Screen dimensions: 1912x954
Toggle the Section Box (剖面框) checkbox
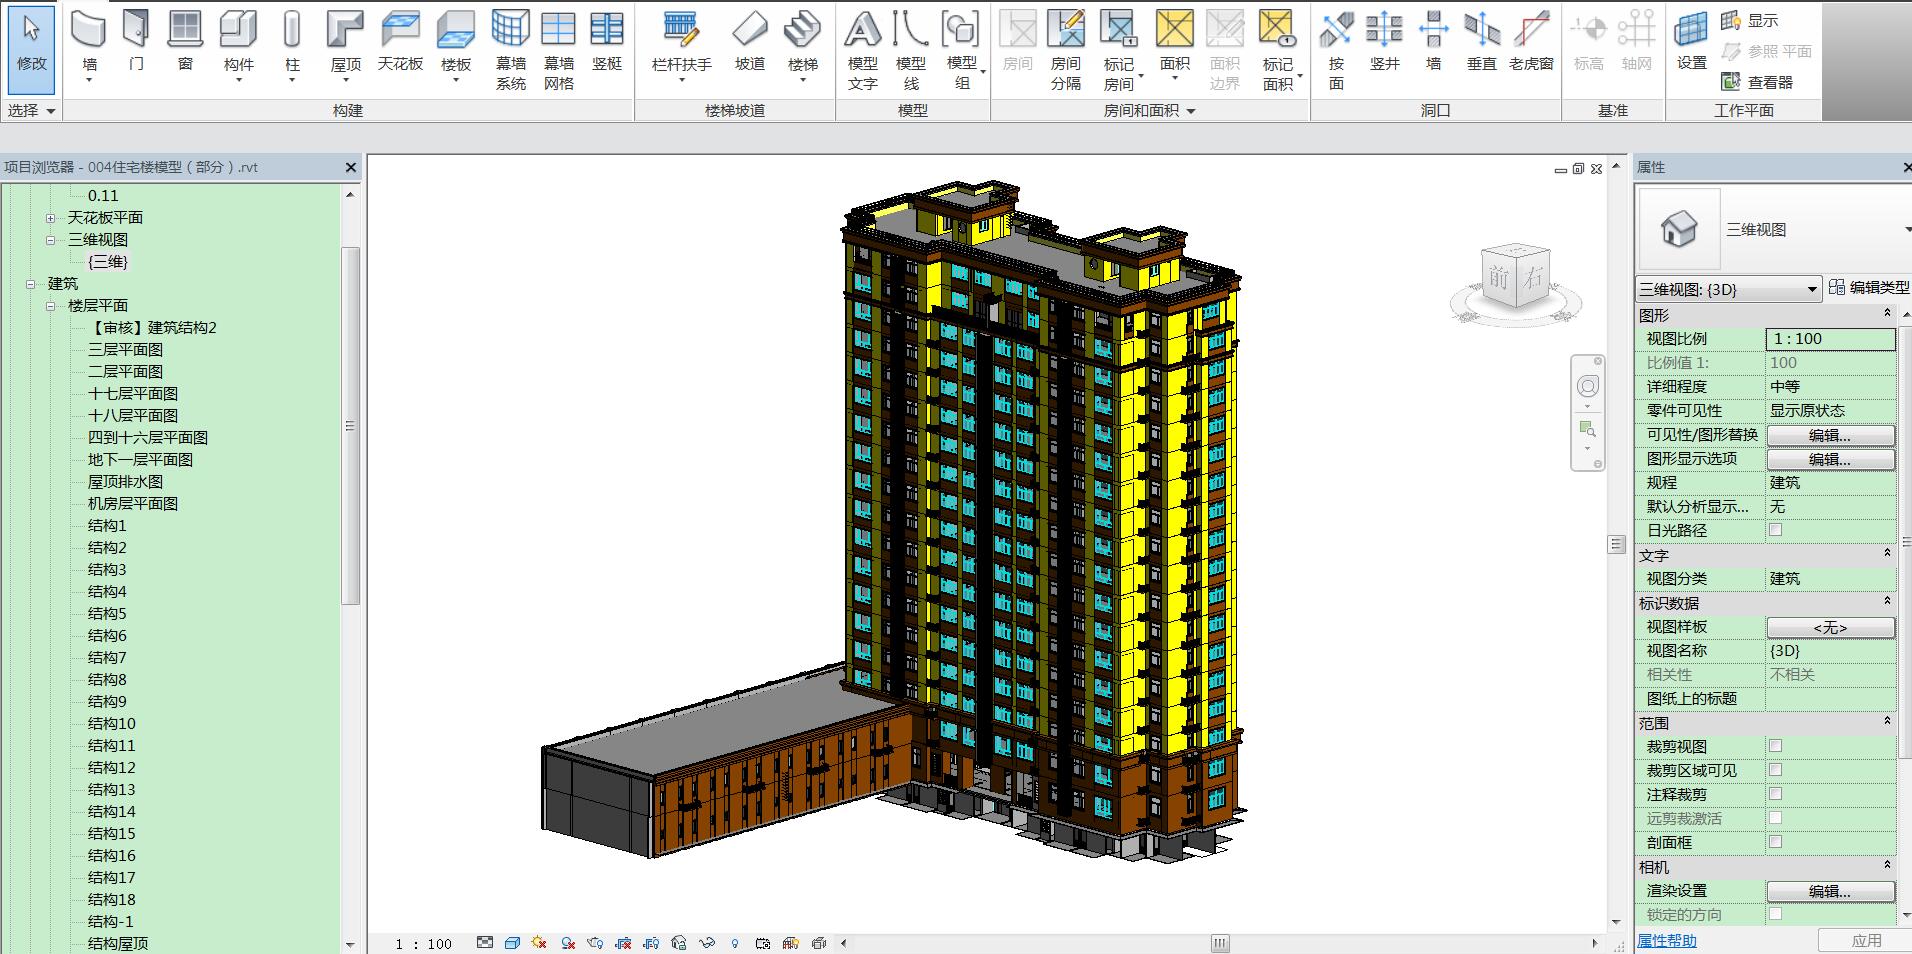coord(1775,842)
